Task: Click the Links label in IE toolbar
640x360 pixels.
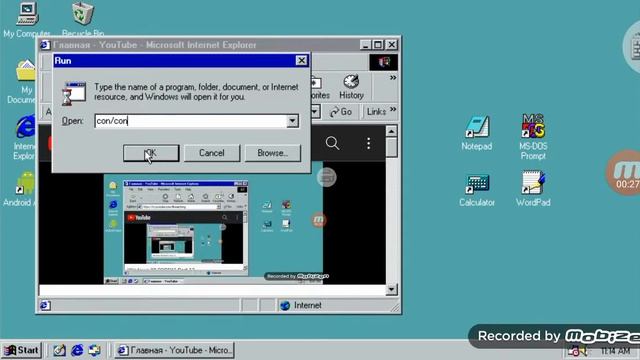Action: point(376,111)
